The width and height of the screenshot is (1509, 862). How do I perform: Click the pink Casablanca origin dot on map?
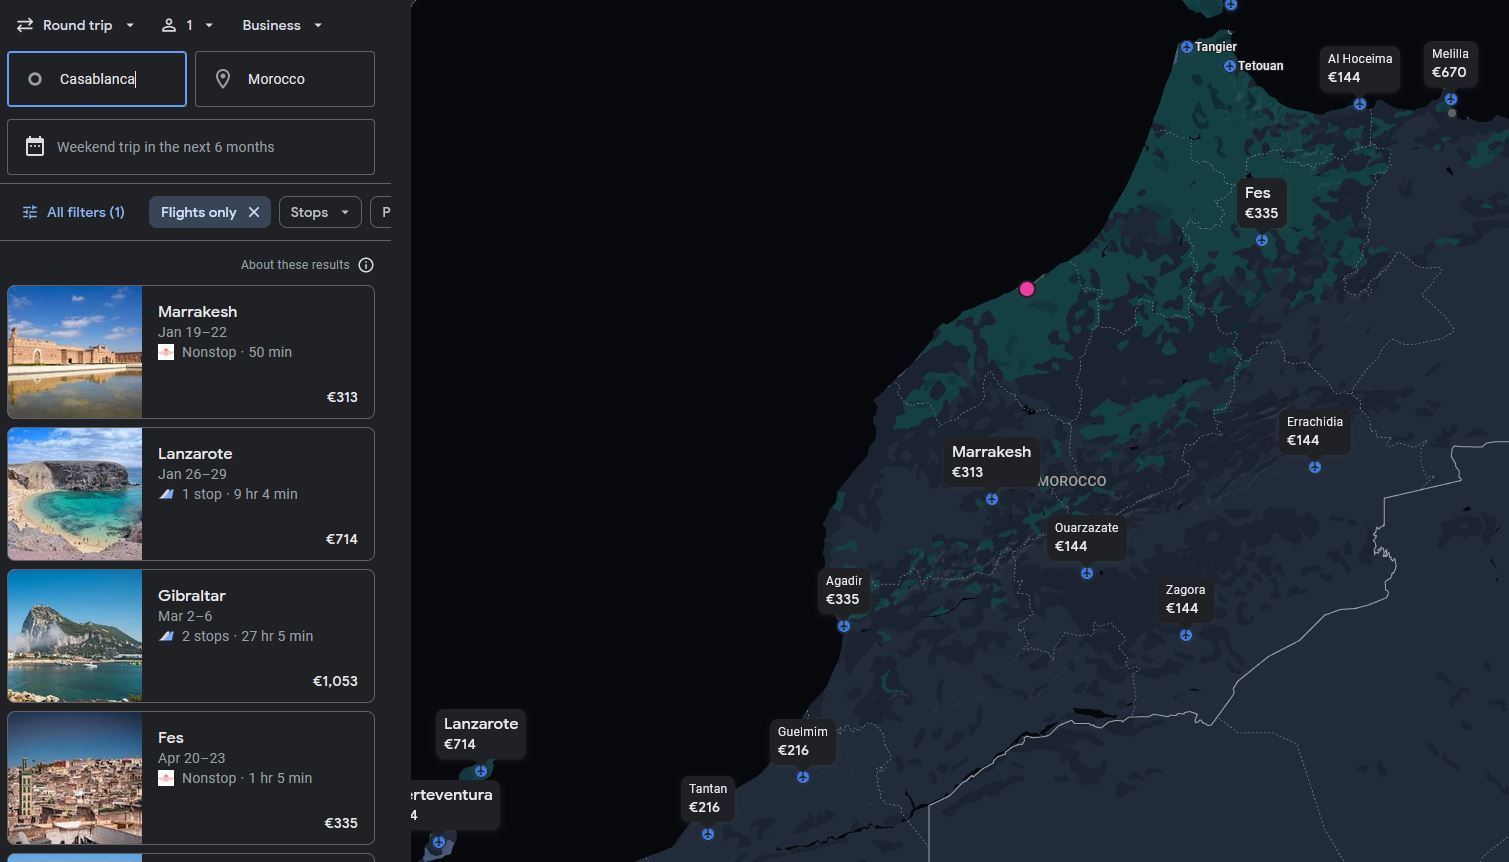click(x=1026, y=289)
